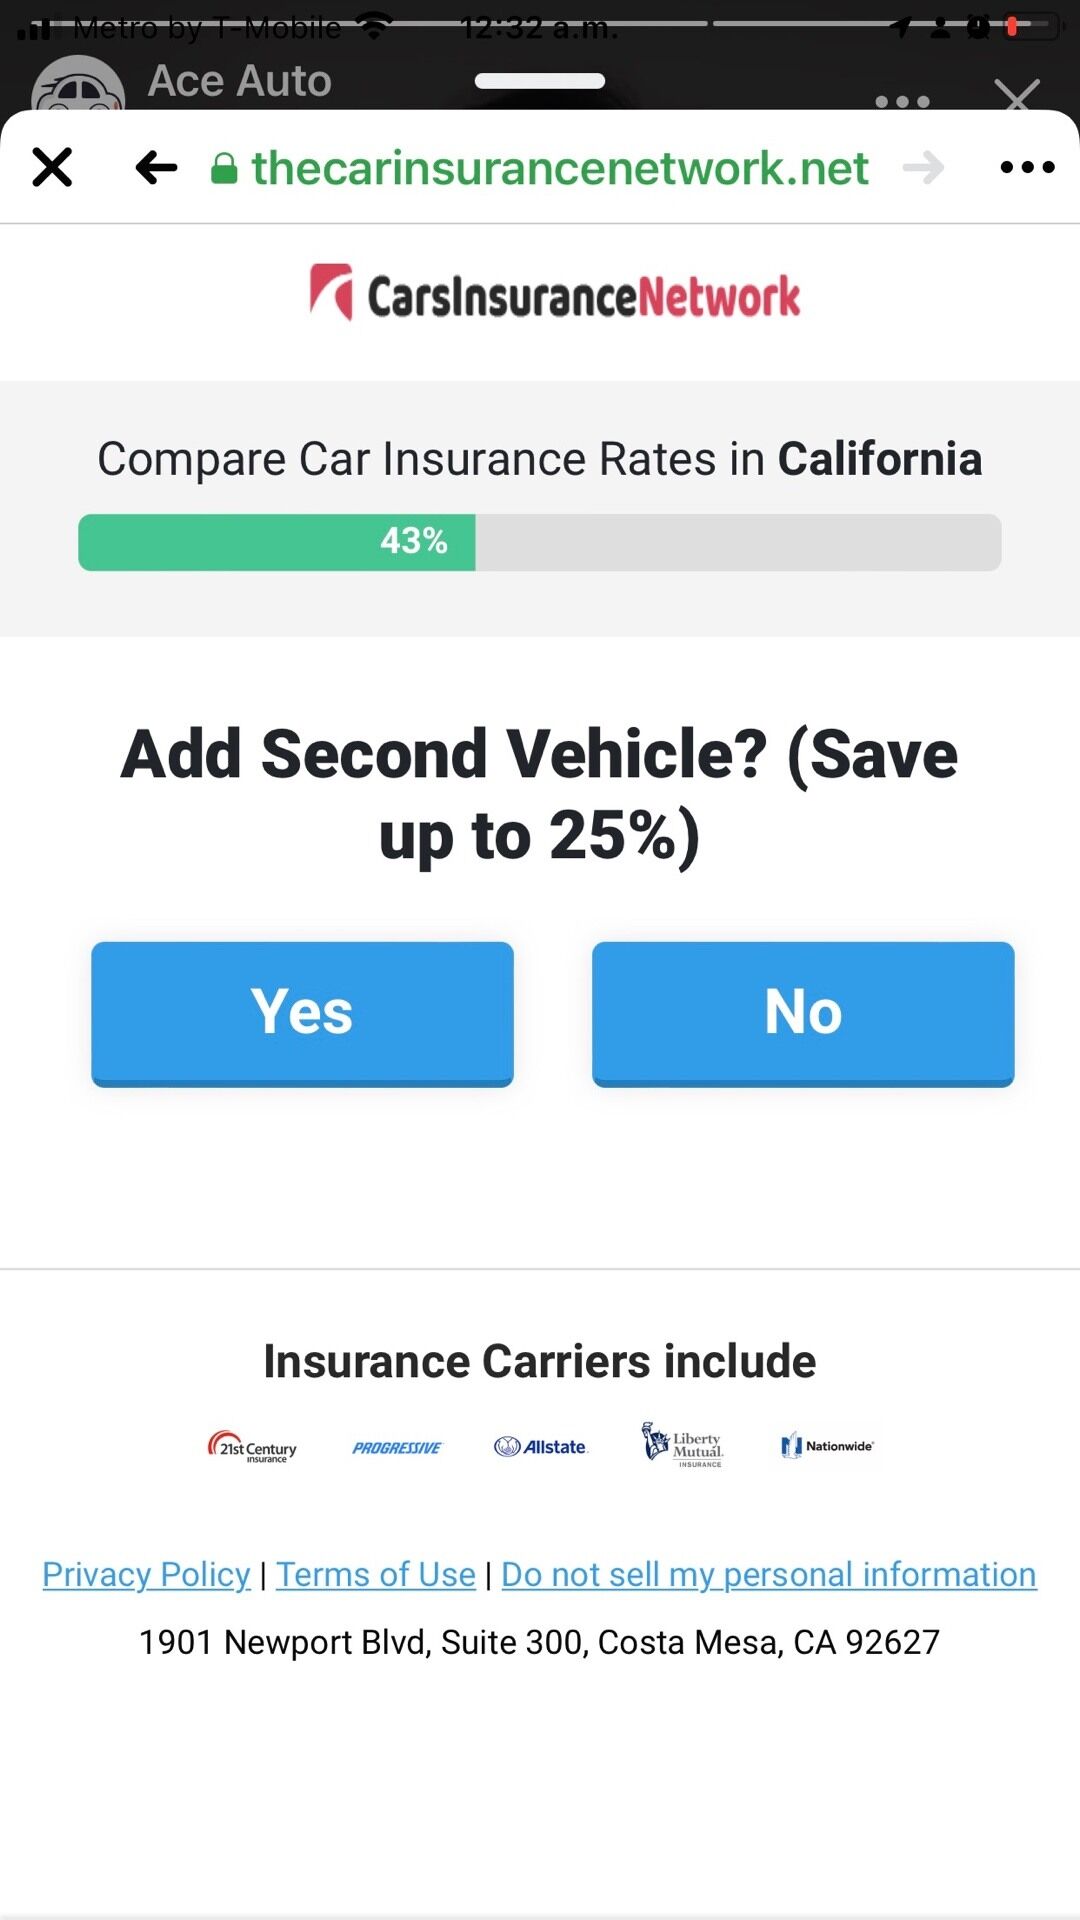Tap the Progressive carrier logo

point(397,1447)
